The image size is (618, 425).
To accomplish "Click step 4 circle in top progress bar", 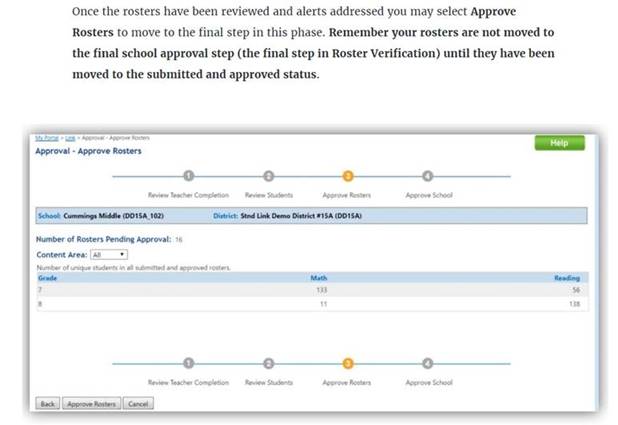I will 428,176.
